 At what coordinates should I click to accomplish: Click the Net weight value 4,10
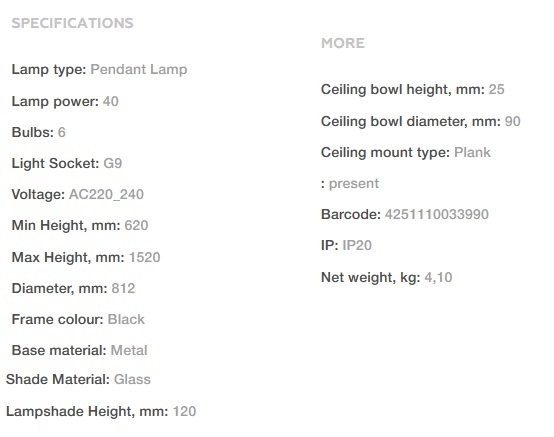click(x=438, y=277)
